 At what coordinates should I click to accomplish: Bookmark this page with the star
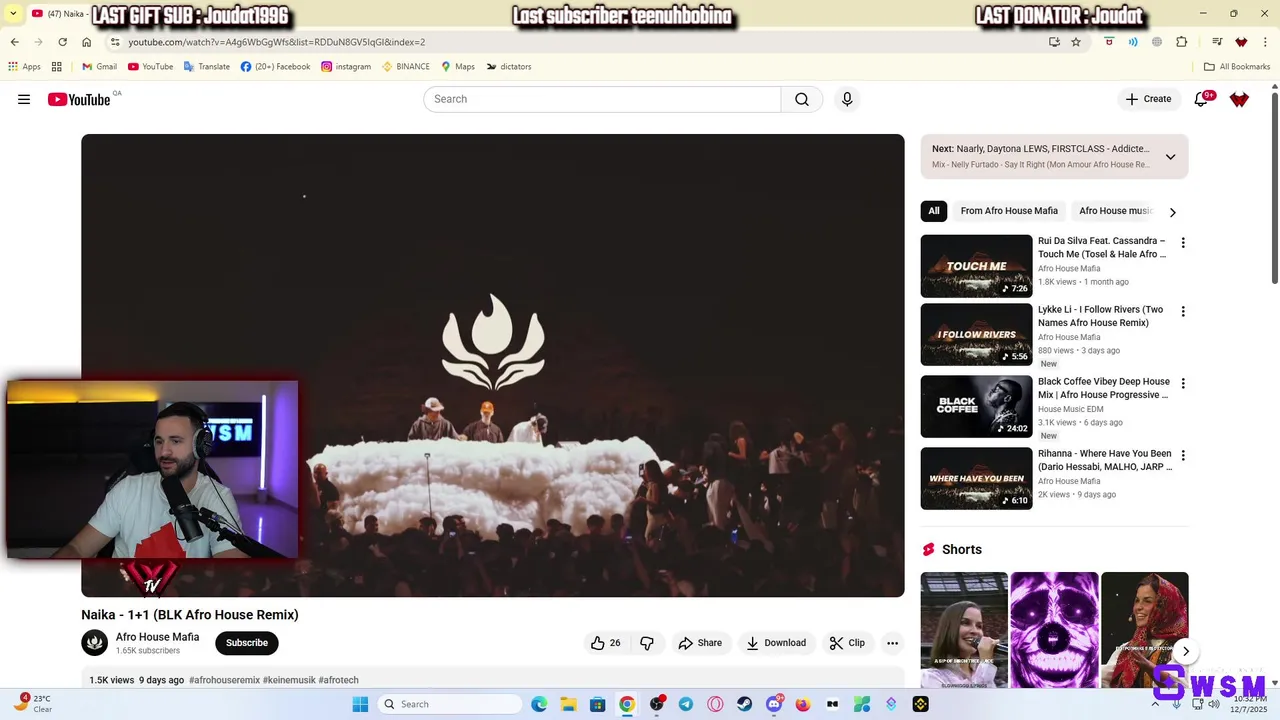coord(1076,42)
